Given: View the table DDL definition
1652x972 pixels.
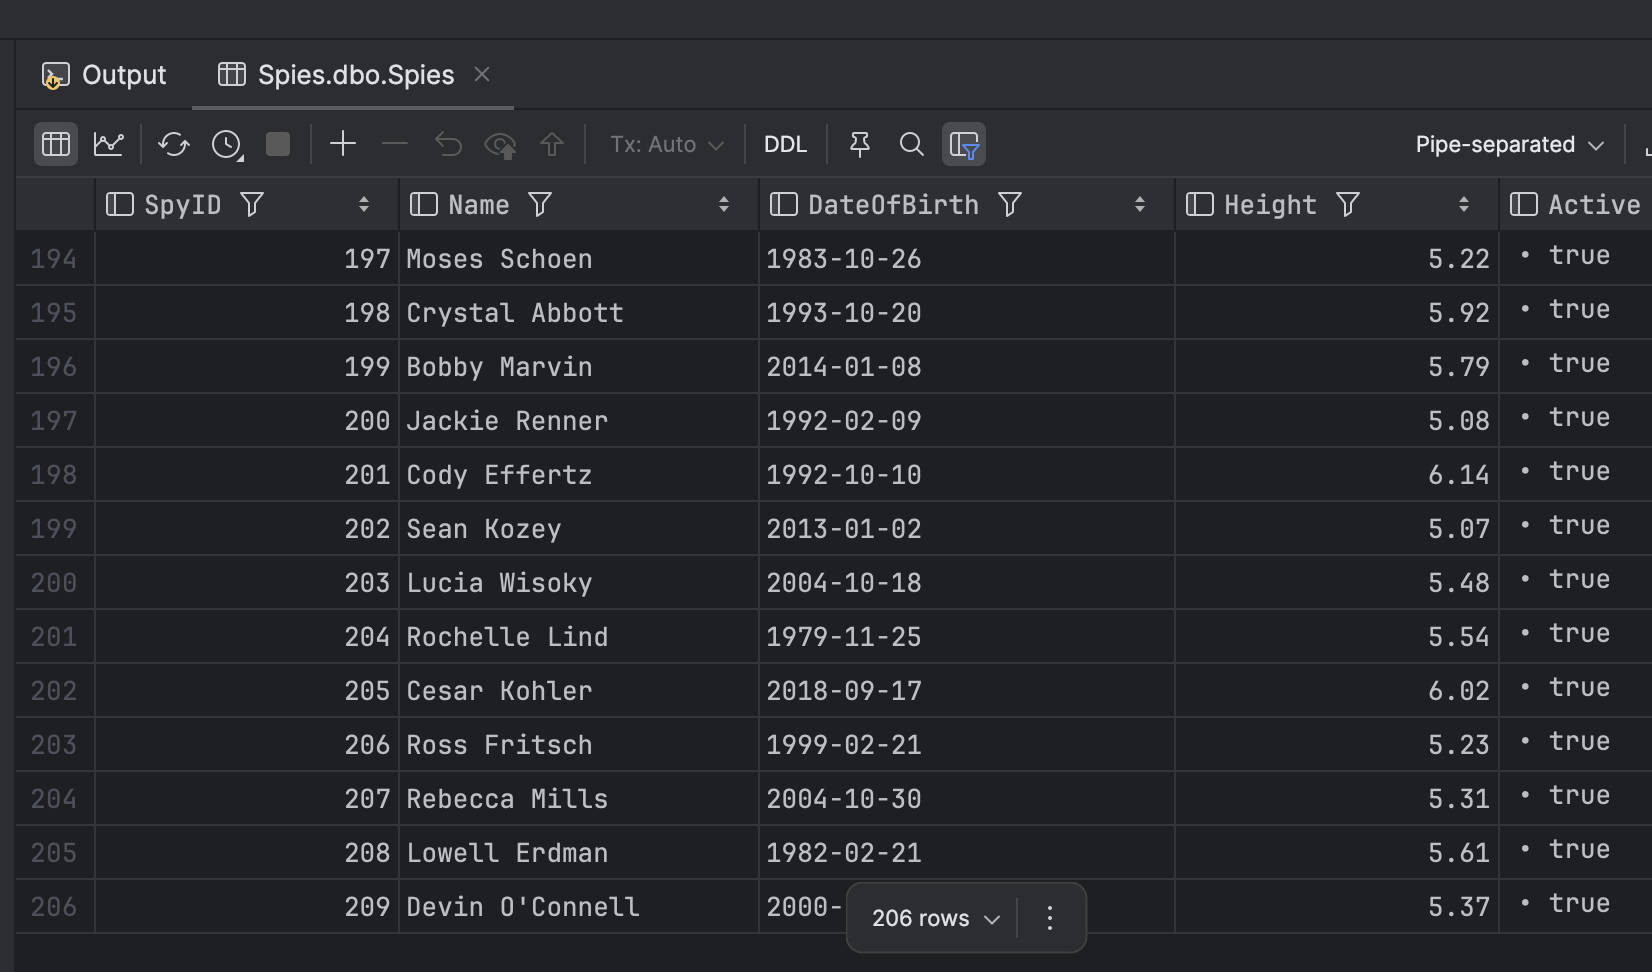Looking at the screenshot, I should [786, 143].
